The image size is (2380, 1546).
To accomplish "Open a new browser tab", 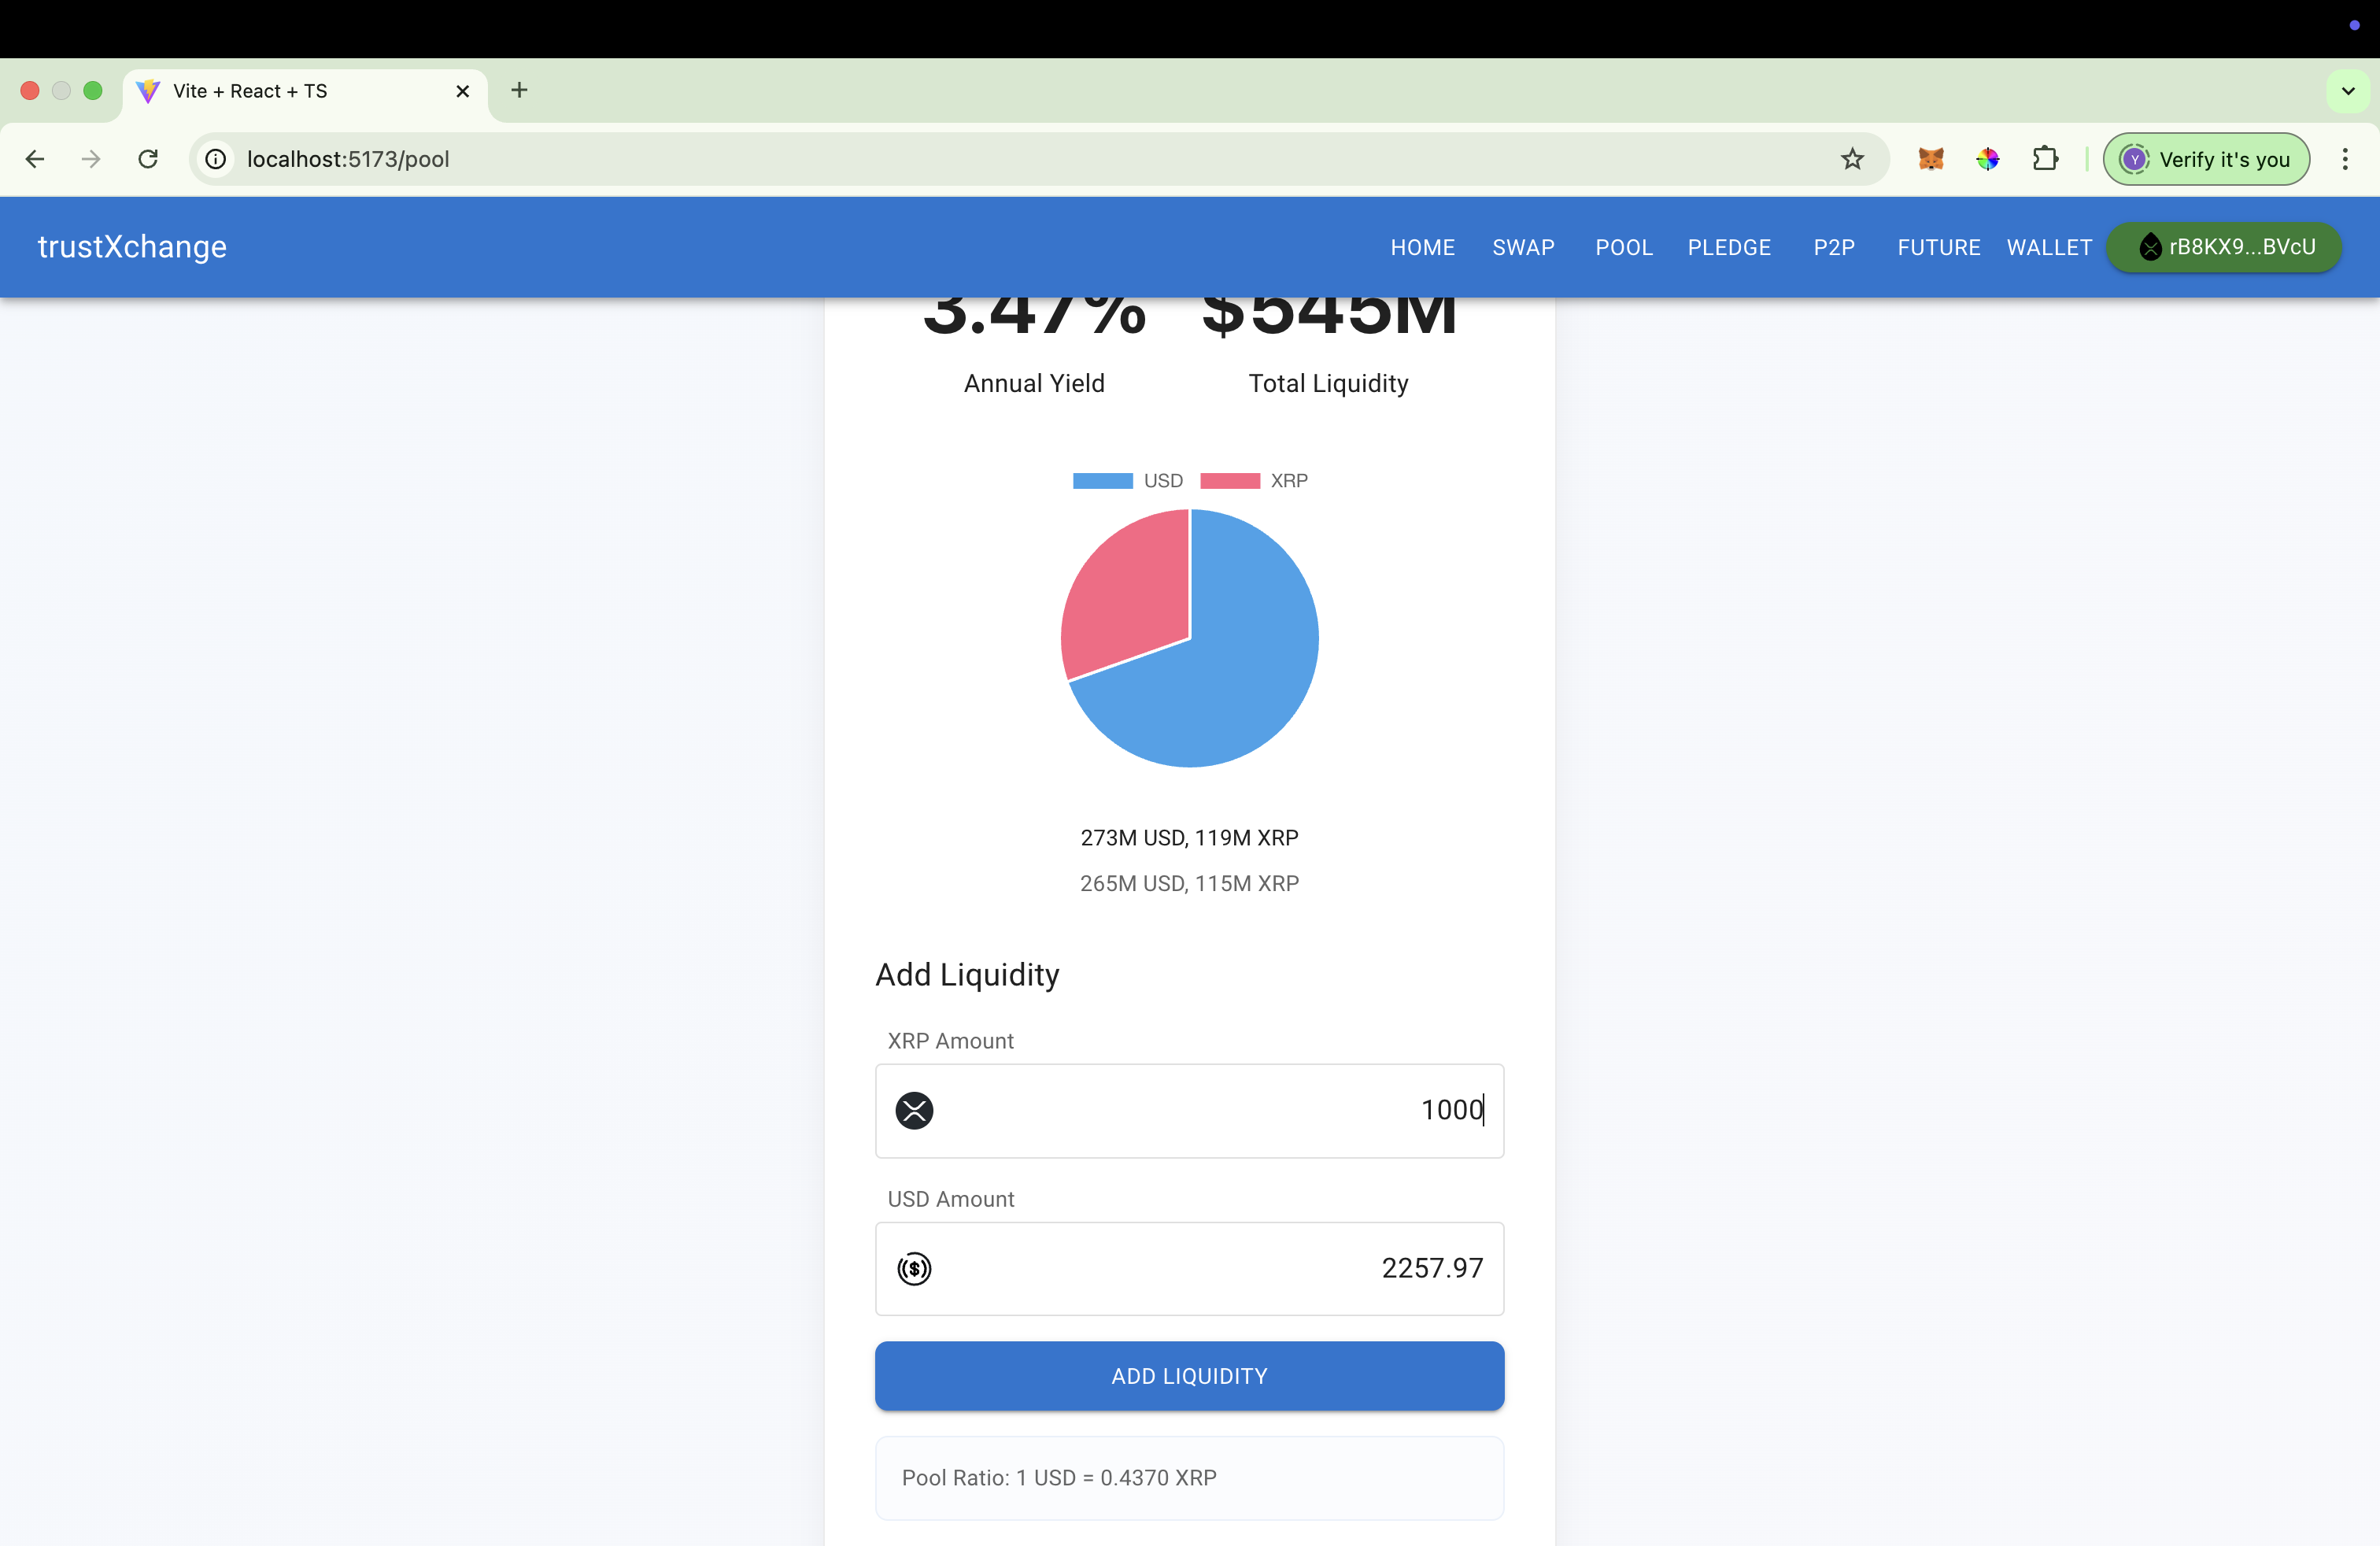I will click(519, 90).
